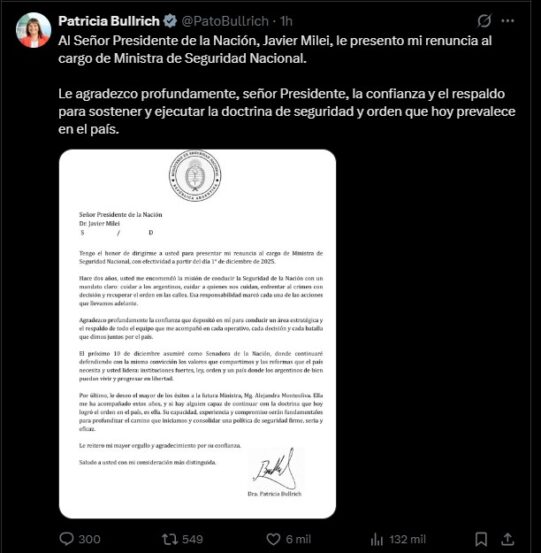The width and height of the screenshot is (541, 553).
Task: Open the Grok explain-post icon
Action: coord(484,21)
